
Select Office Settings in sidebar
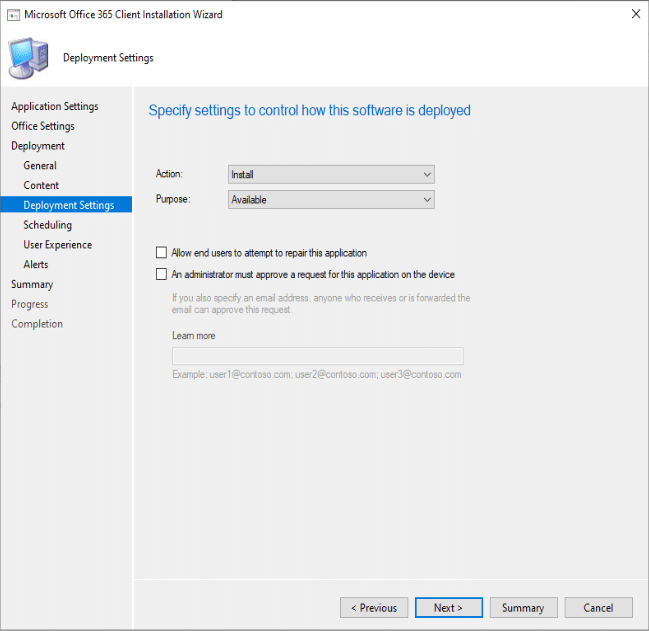pos(43,126)
